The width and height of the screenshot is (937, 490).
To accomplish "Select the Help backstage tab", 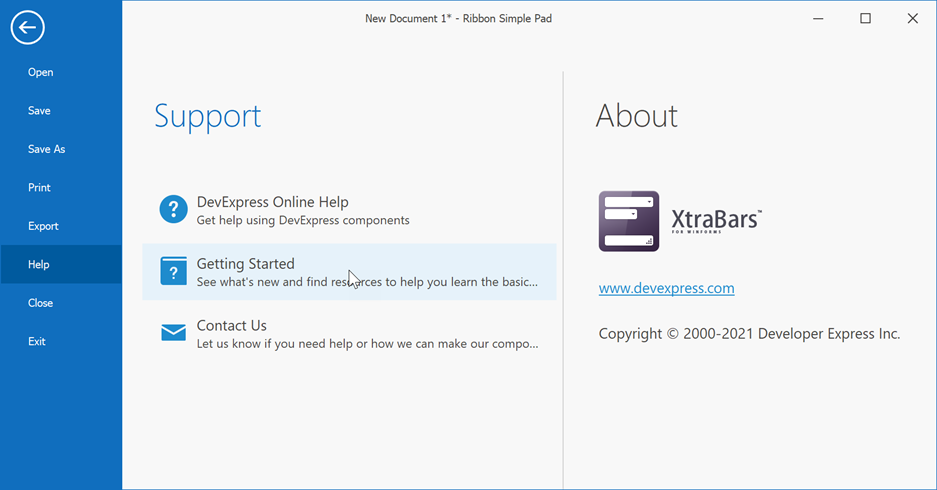I will (61, 264).
